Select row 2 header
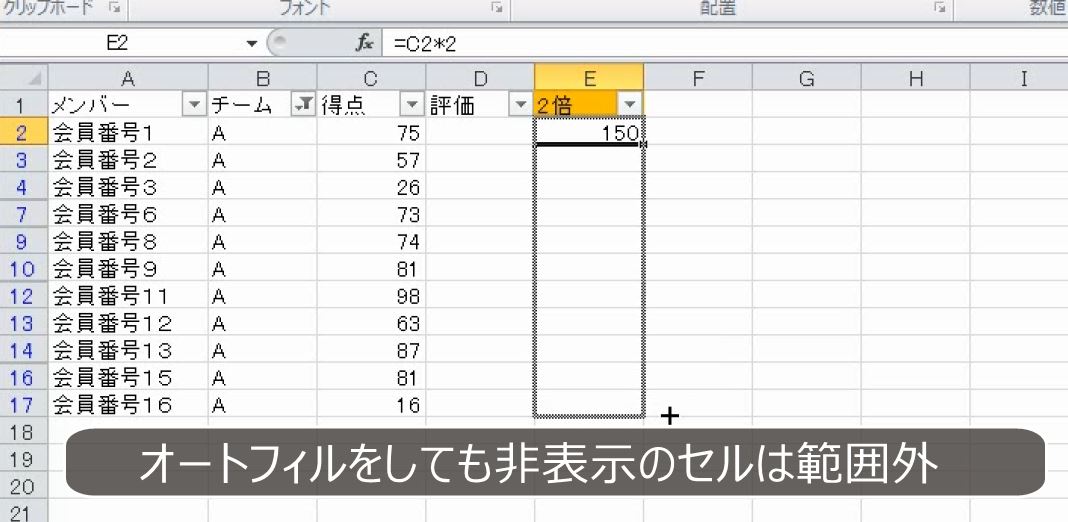 [24, 132]
